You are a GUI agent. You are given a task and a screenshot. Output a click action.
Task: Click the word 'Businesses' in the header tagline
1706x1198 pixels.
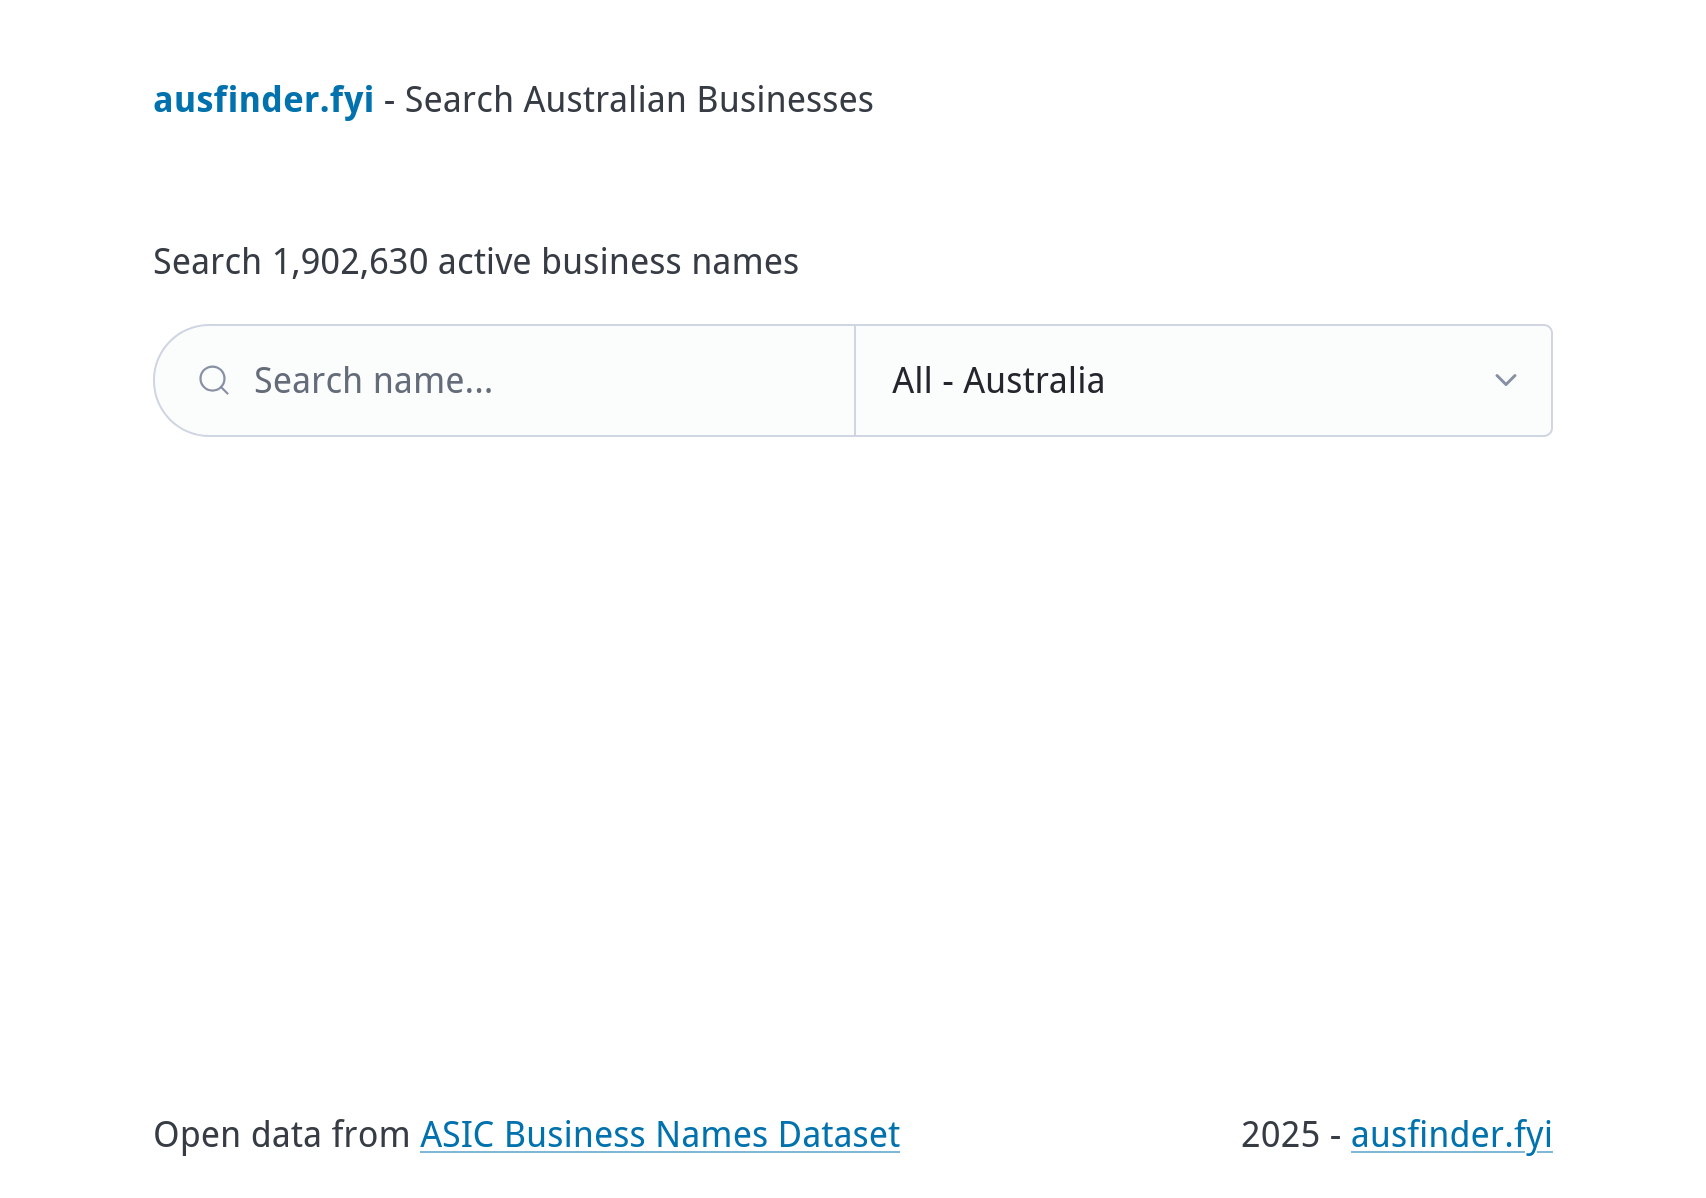click(784, 100)
